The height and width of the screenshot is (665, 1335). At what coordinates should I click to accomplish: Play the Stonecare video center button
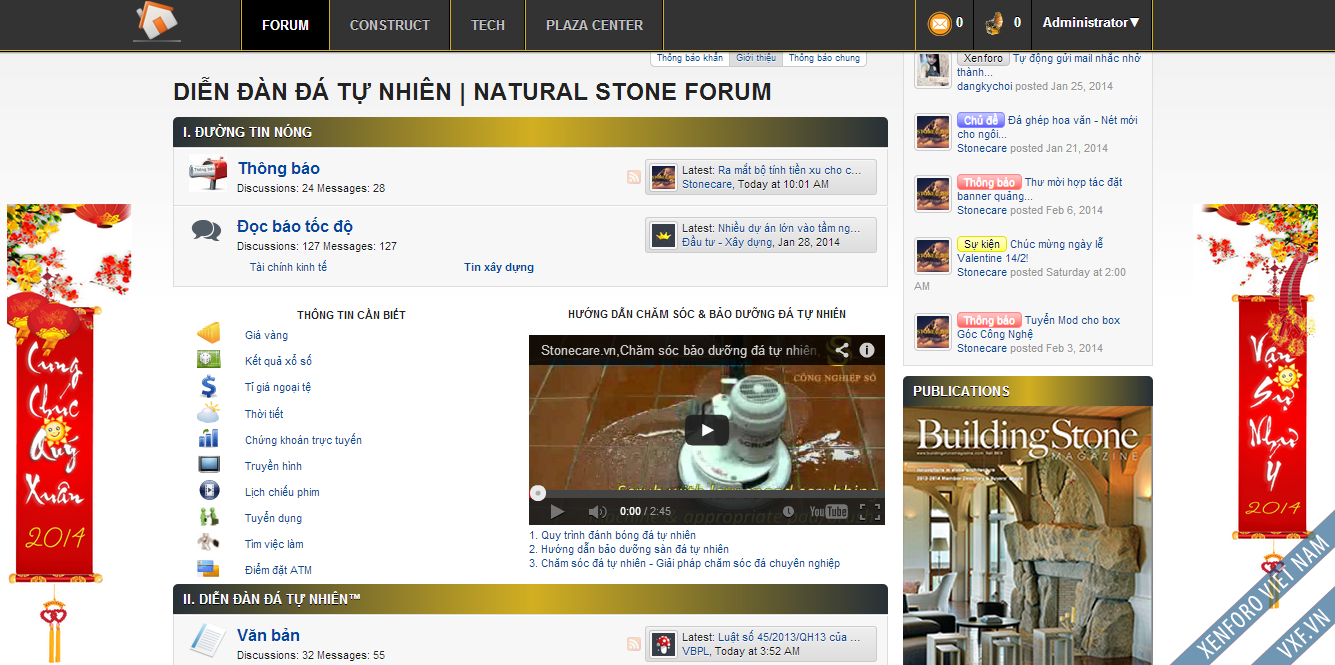point(707,430)
